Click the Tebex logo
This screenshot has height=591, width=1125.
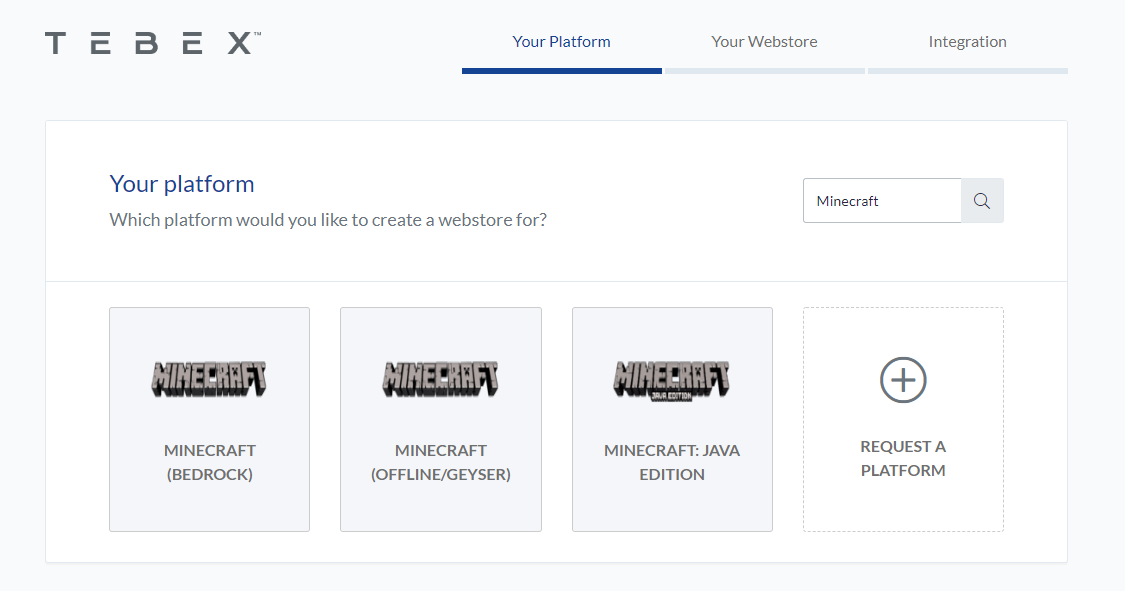153,43
